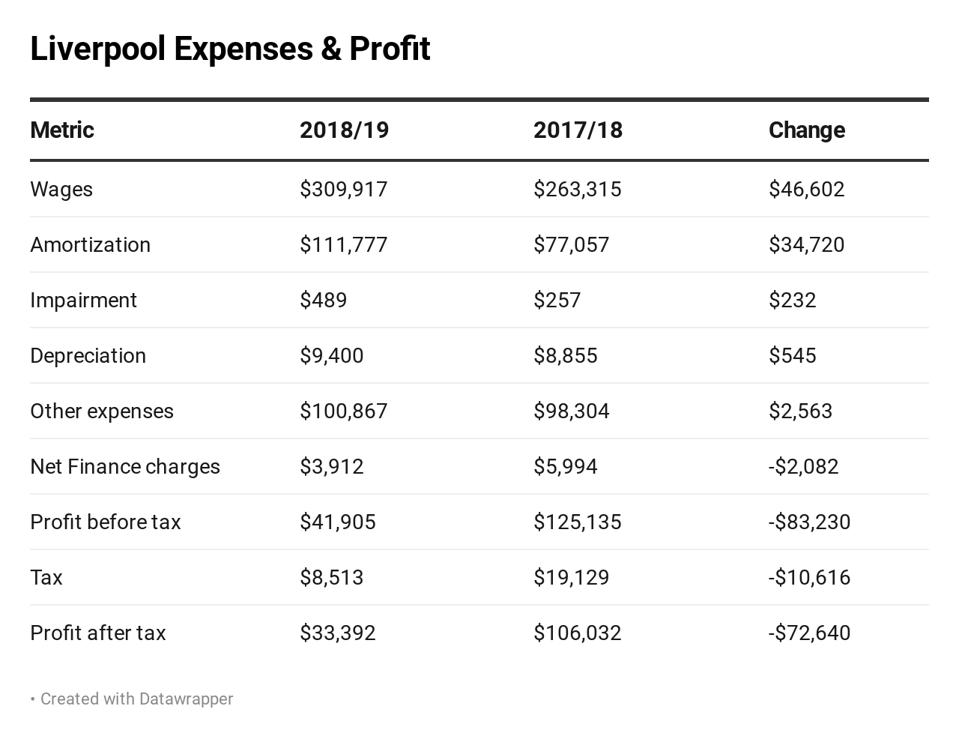The width and height of the screenshot is (959, 739).
Task: Select the Depreciation row label
Action: [88, 356]
